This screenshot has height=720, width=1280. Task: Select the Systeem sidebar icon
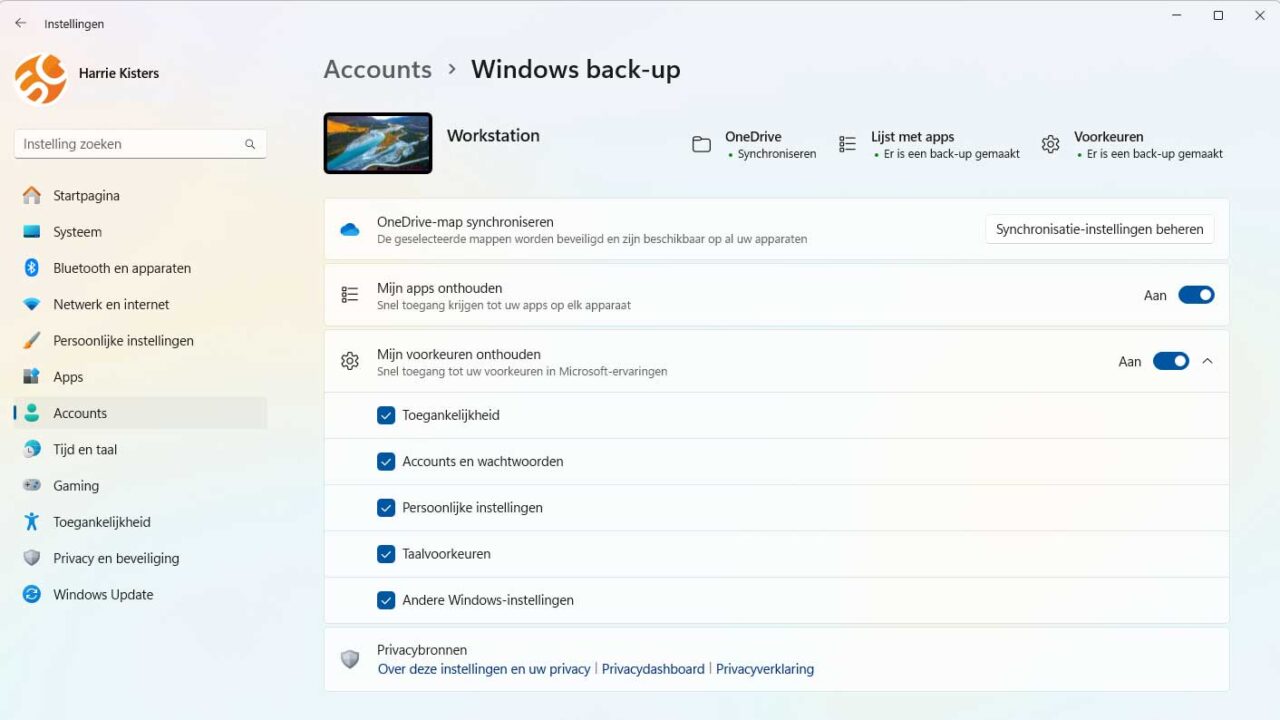(77, 231)
